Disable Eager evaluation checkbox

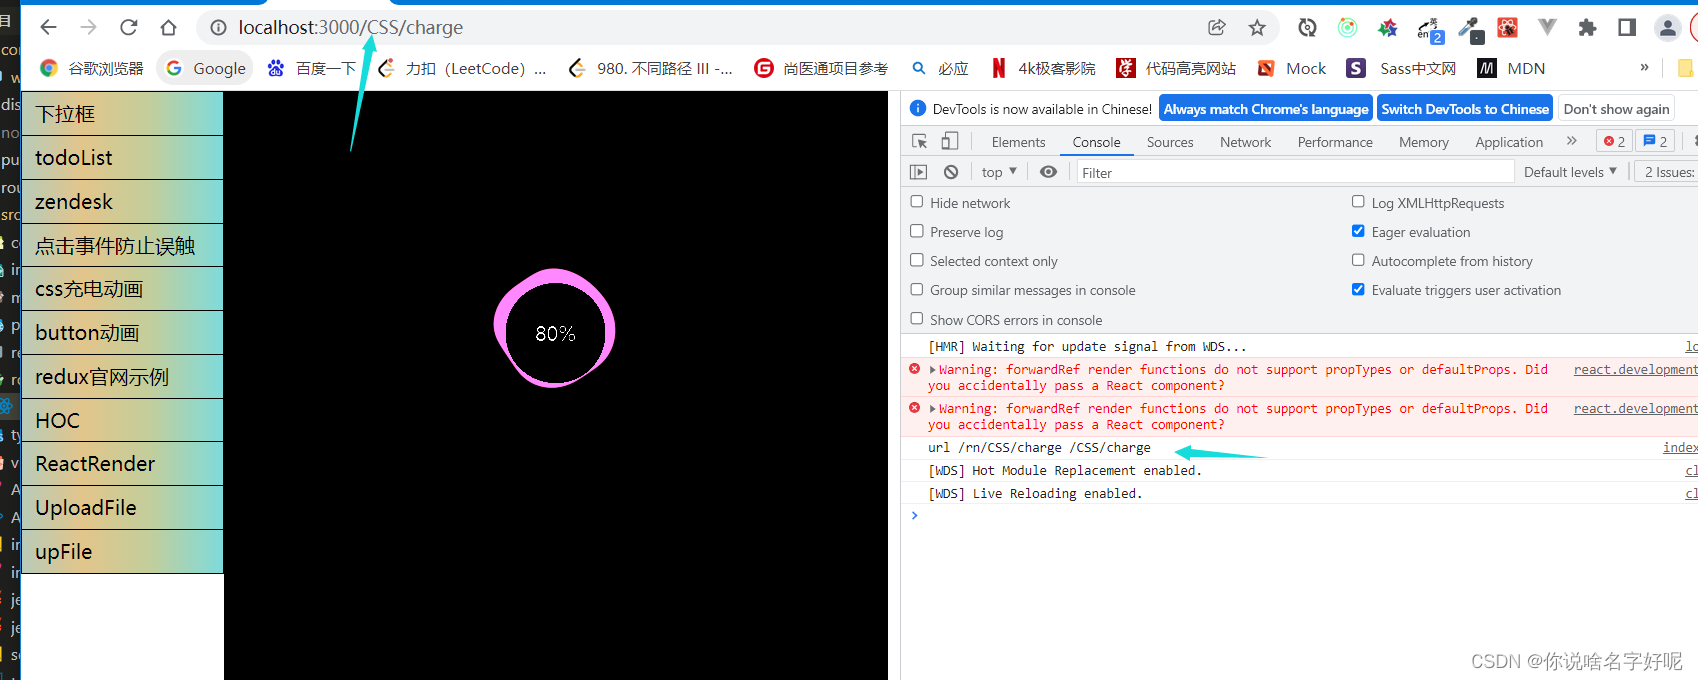[1358, 231]
